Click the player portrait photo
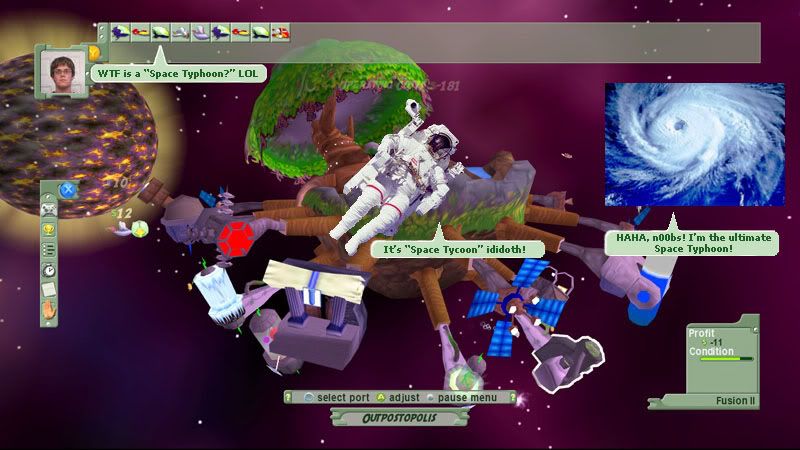 [63, 71]
